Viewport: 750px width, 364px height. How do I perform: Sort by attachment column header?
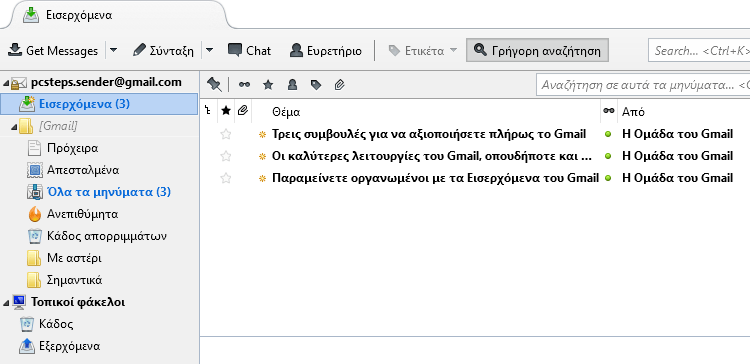point(243,111)
